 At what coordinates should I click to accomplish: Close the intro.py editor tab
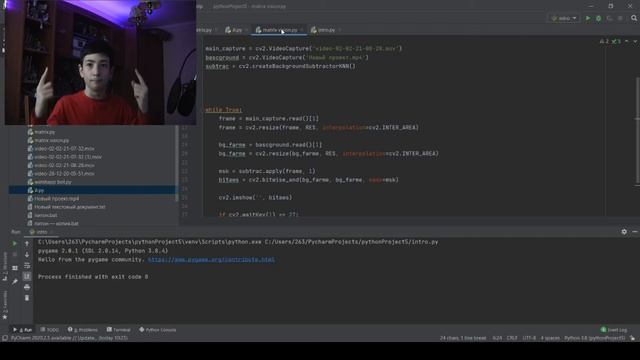coord(340,30)
